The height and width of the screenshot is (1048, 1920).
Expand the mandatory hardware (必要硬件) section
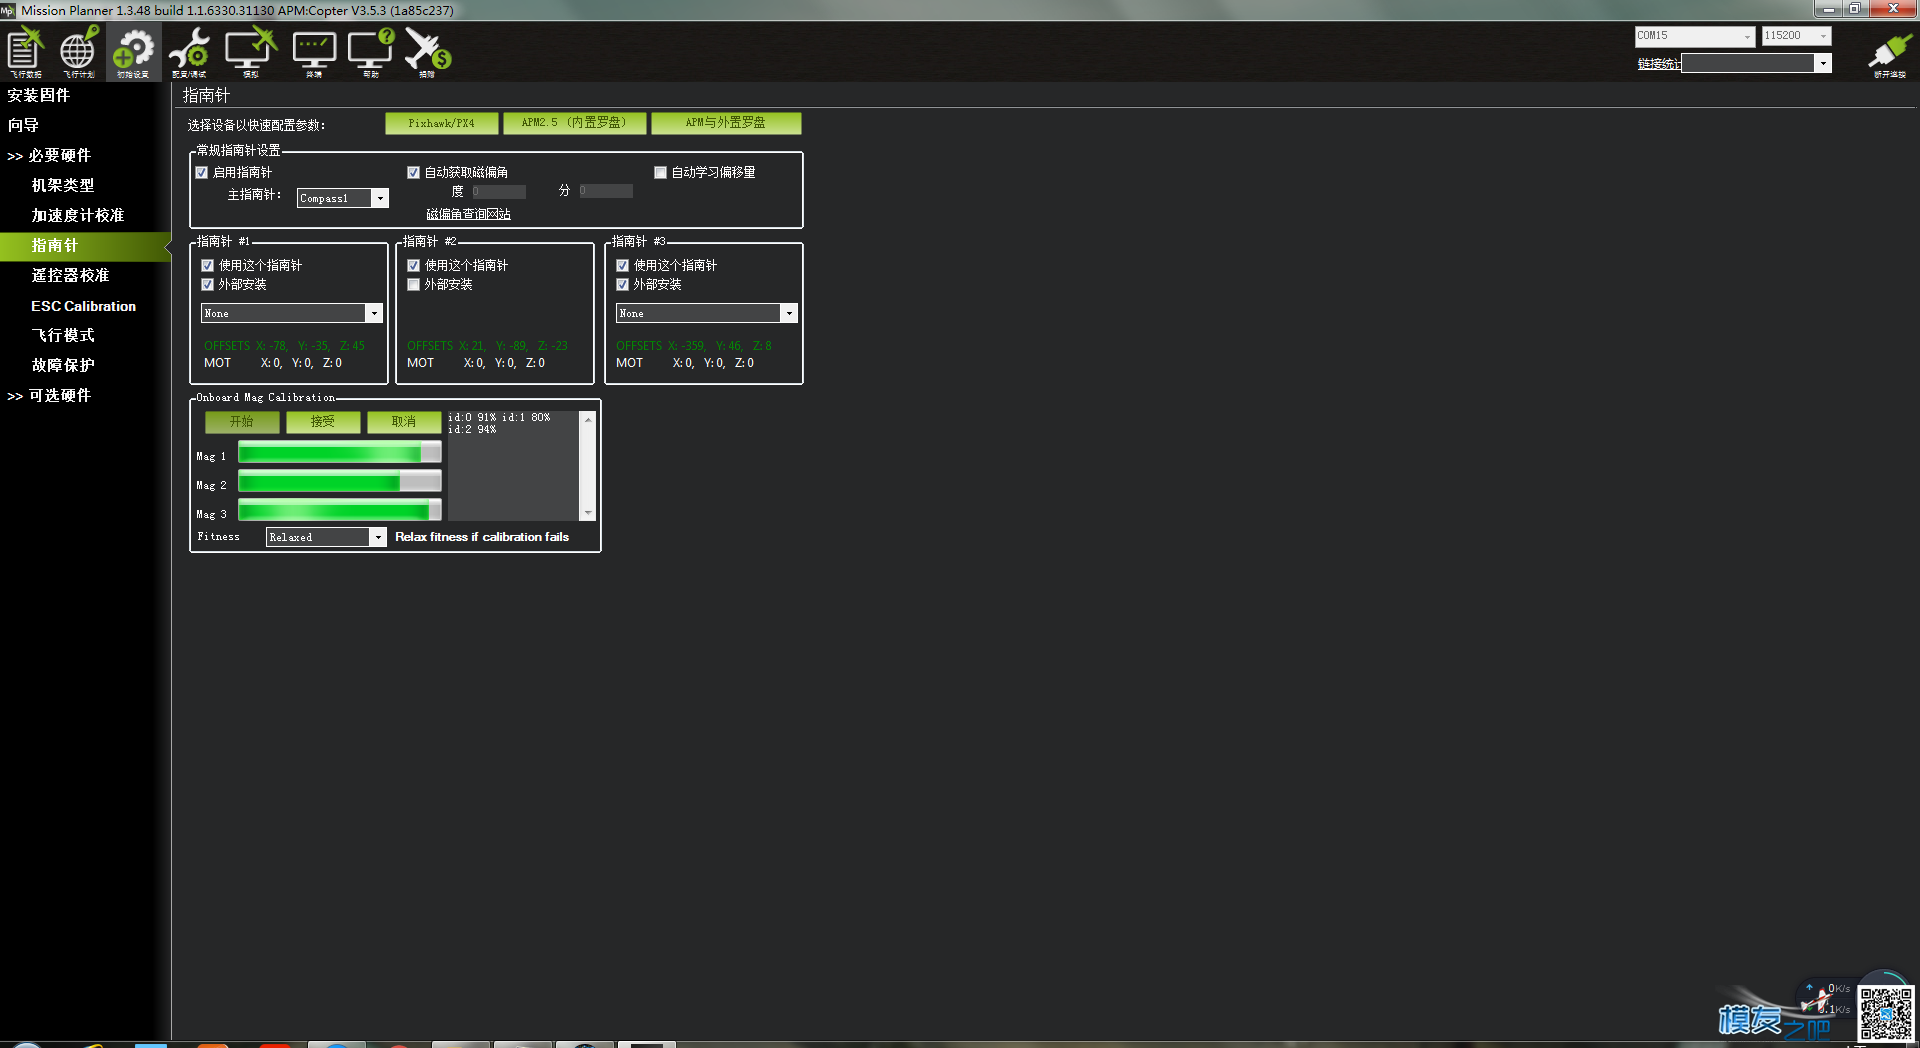[x=49, y=155]
